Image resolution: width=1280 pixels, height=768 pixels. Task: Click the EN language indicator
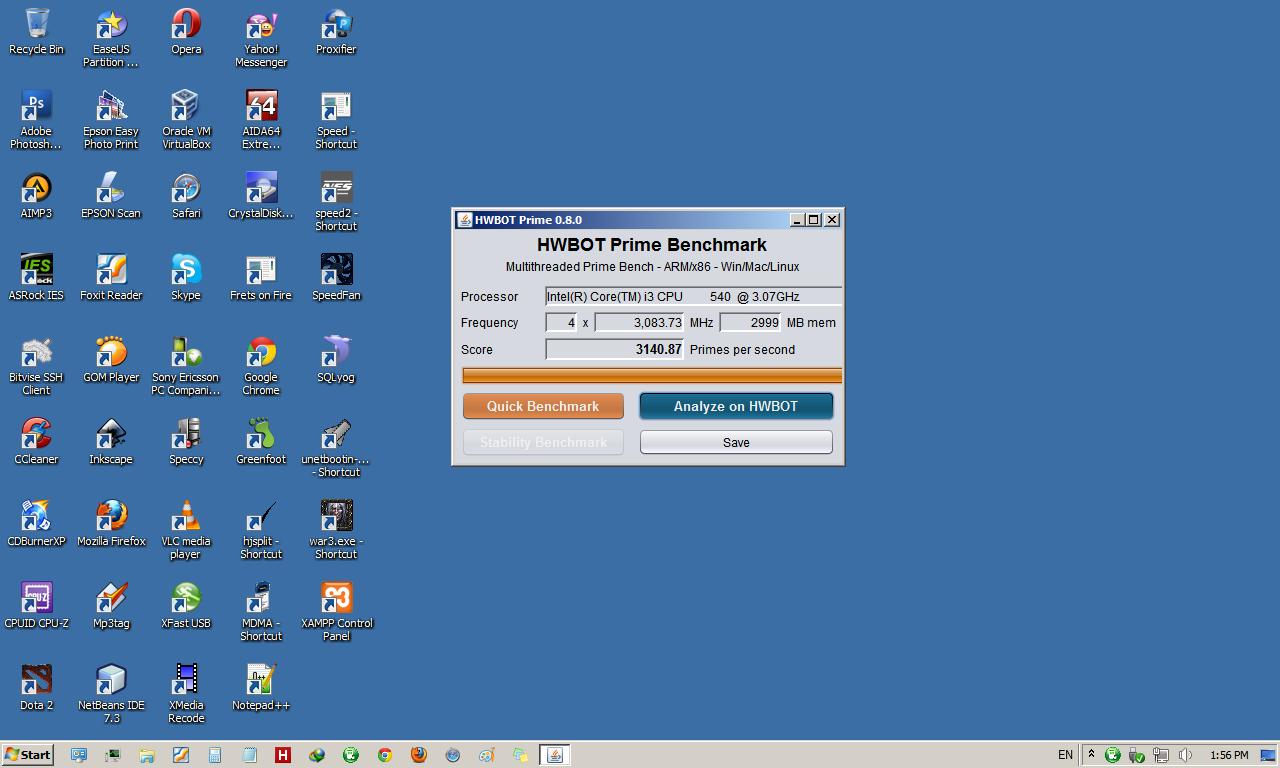point(1065,755)
